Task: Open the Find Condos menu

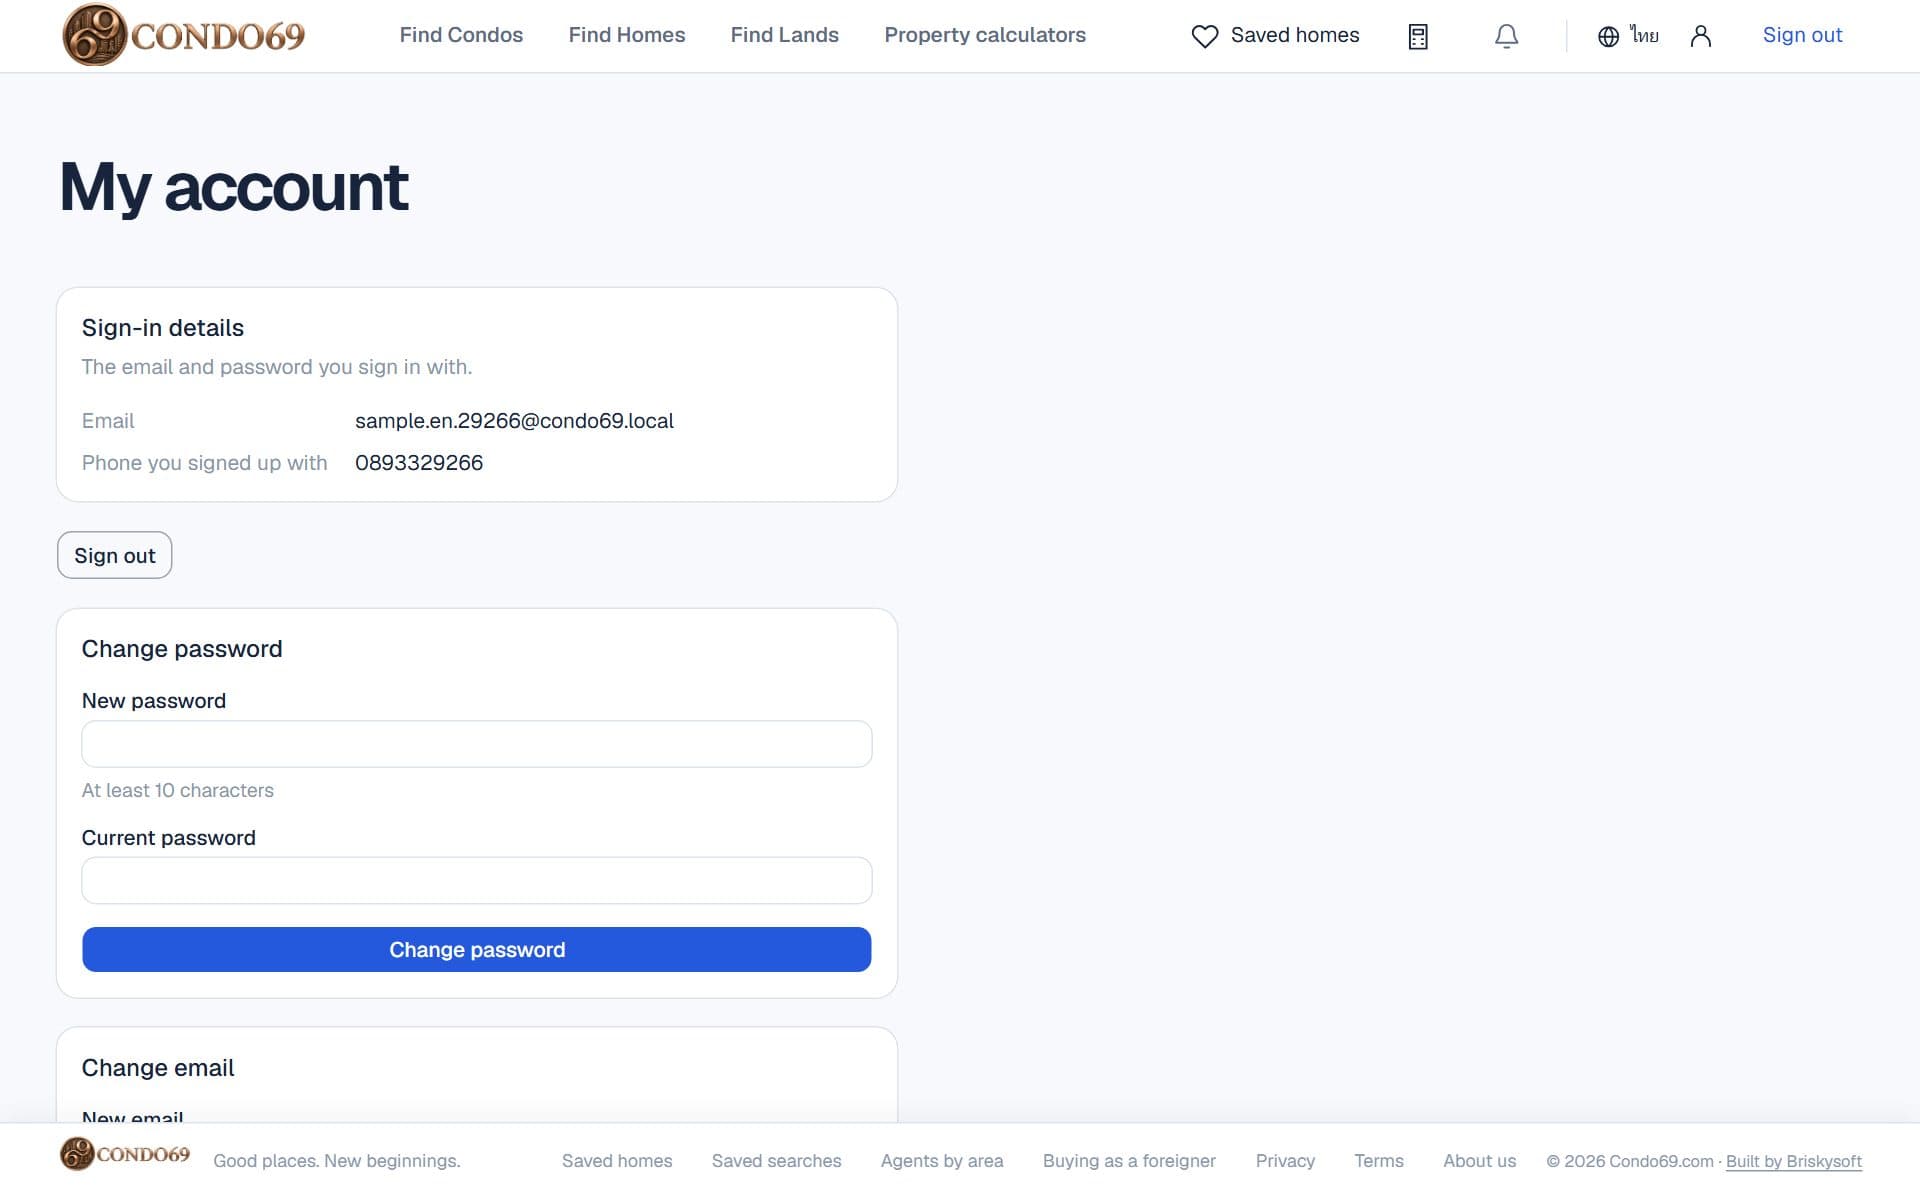Action: click(x=461, y=35)
